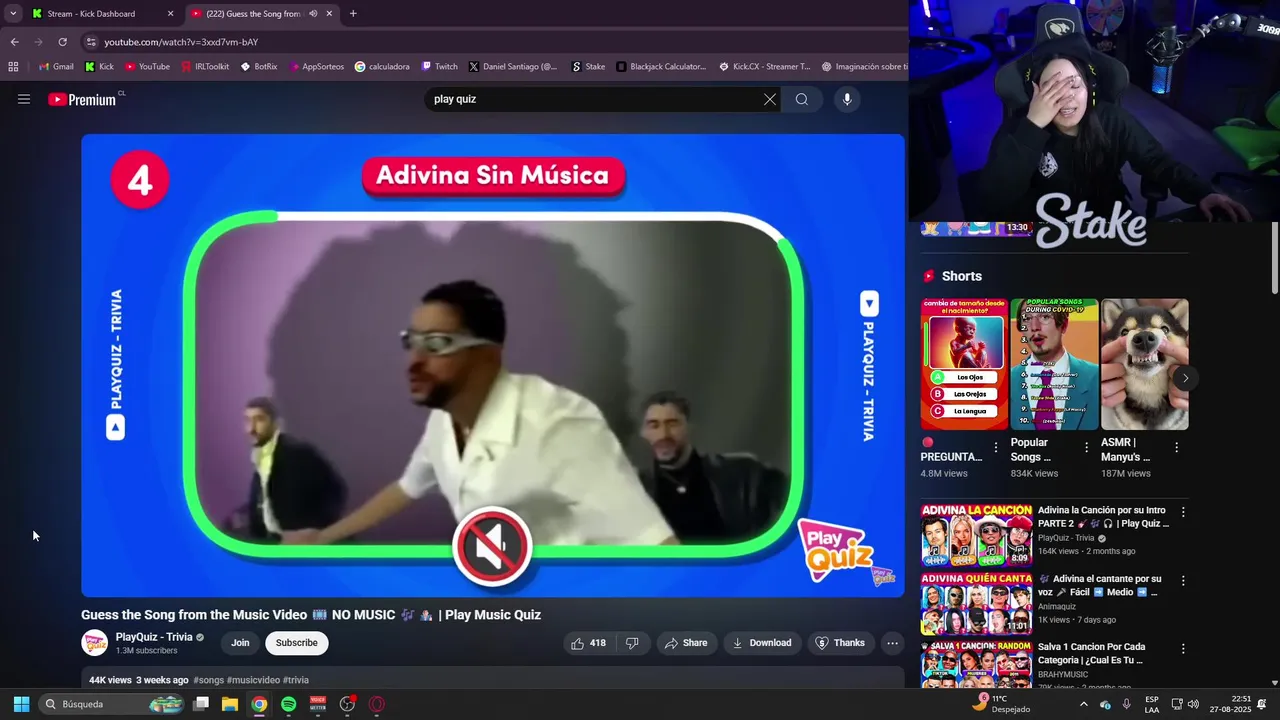This screenshot has height=720, width=1280.
Task: Open the Twitch bookmark
Action: pyautogui.click(x=440, y=67)
